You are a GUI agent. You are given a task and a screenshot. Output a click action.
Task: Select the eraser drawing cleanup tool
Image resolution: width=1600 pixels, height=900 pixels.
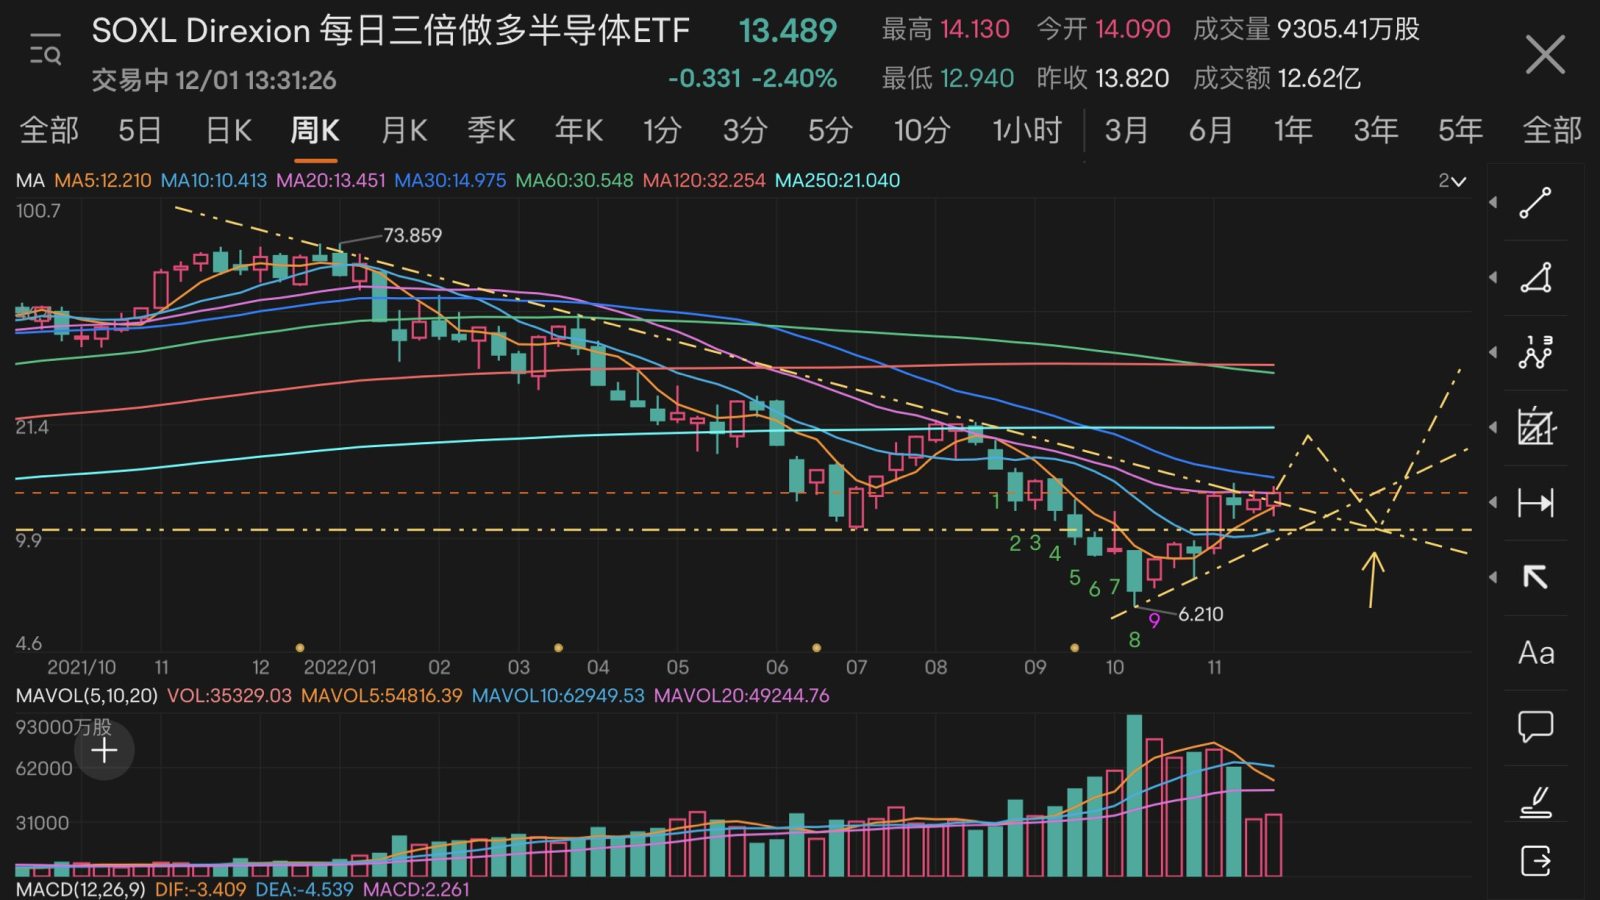(x=1535, y=802)
